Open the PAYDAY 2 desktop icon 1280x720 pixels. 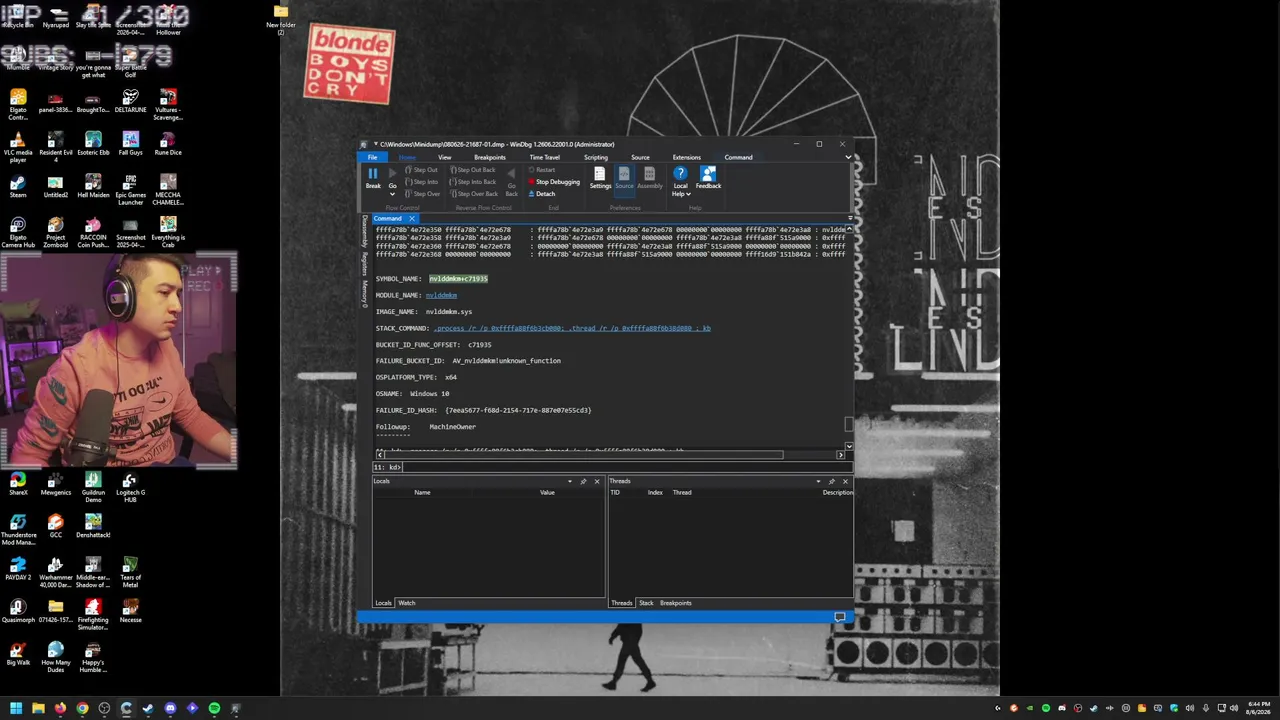click(x=18, y=570)
